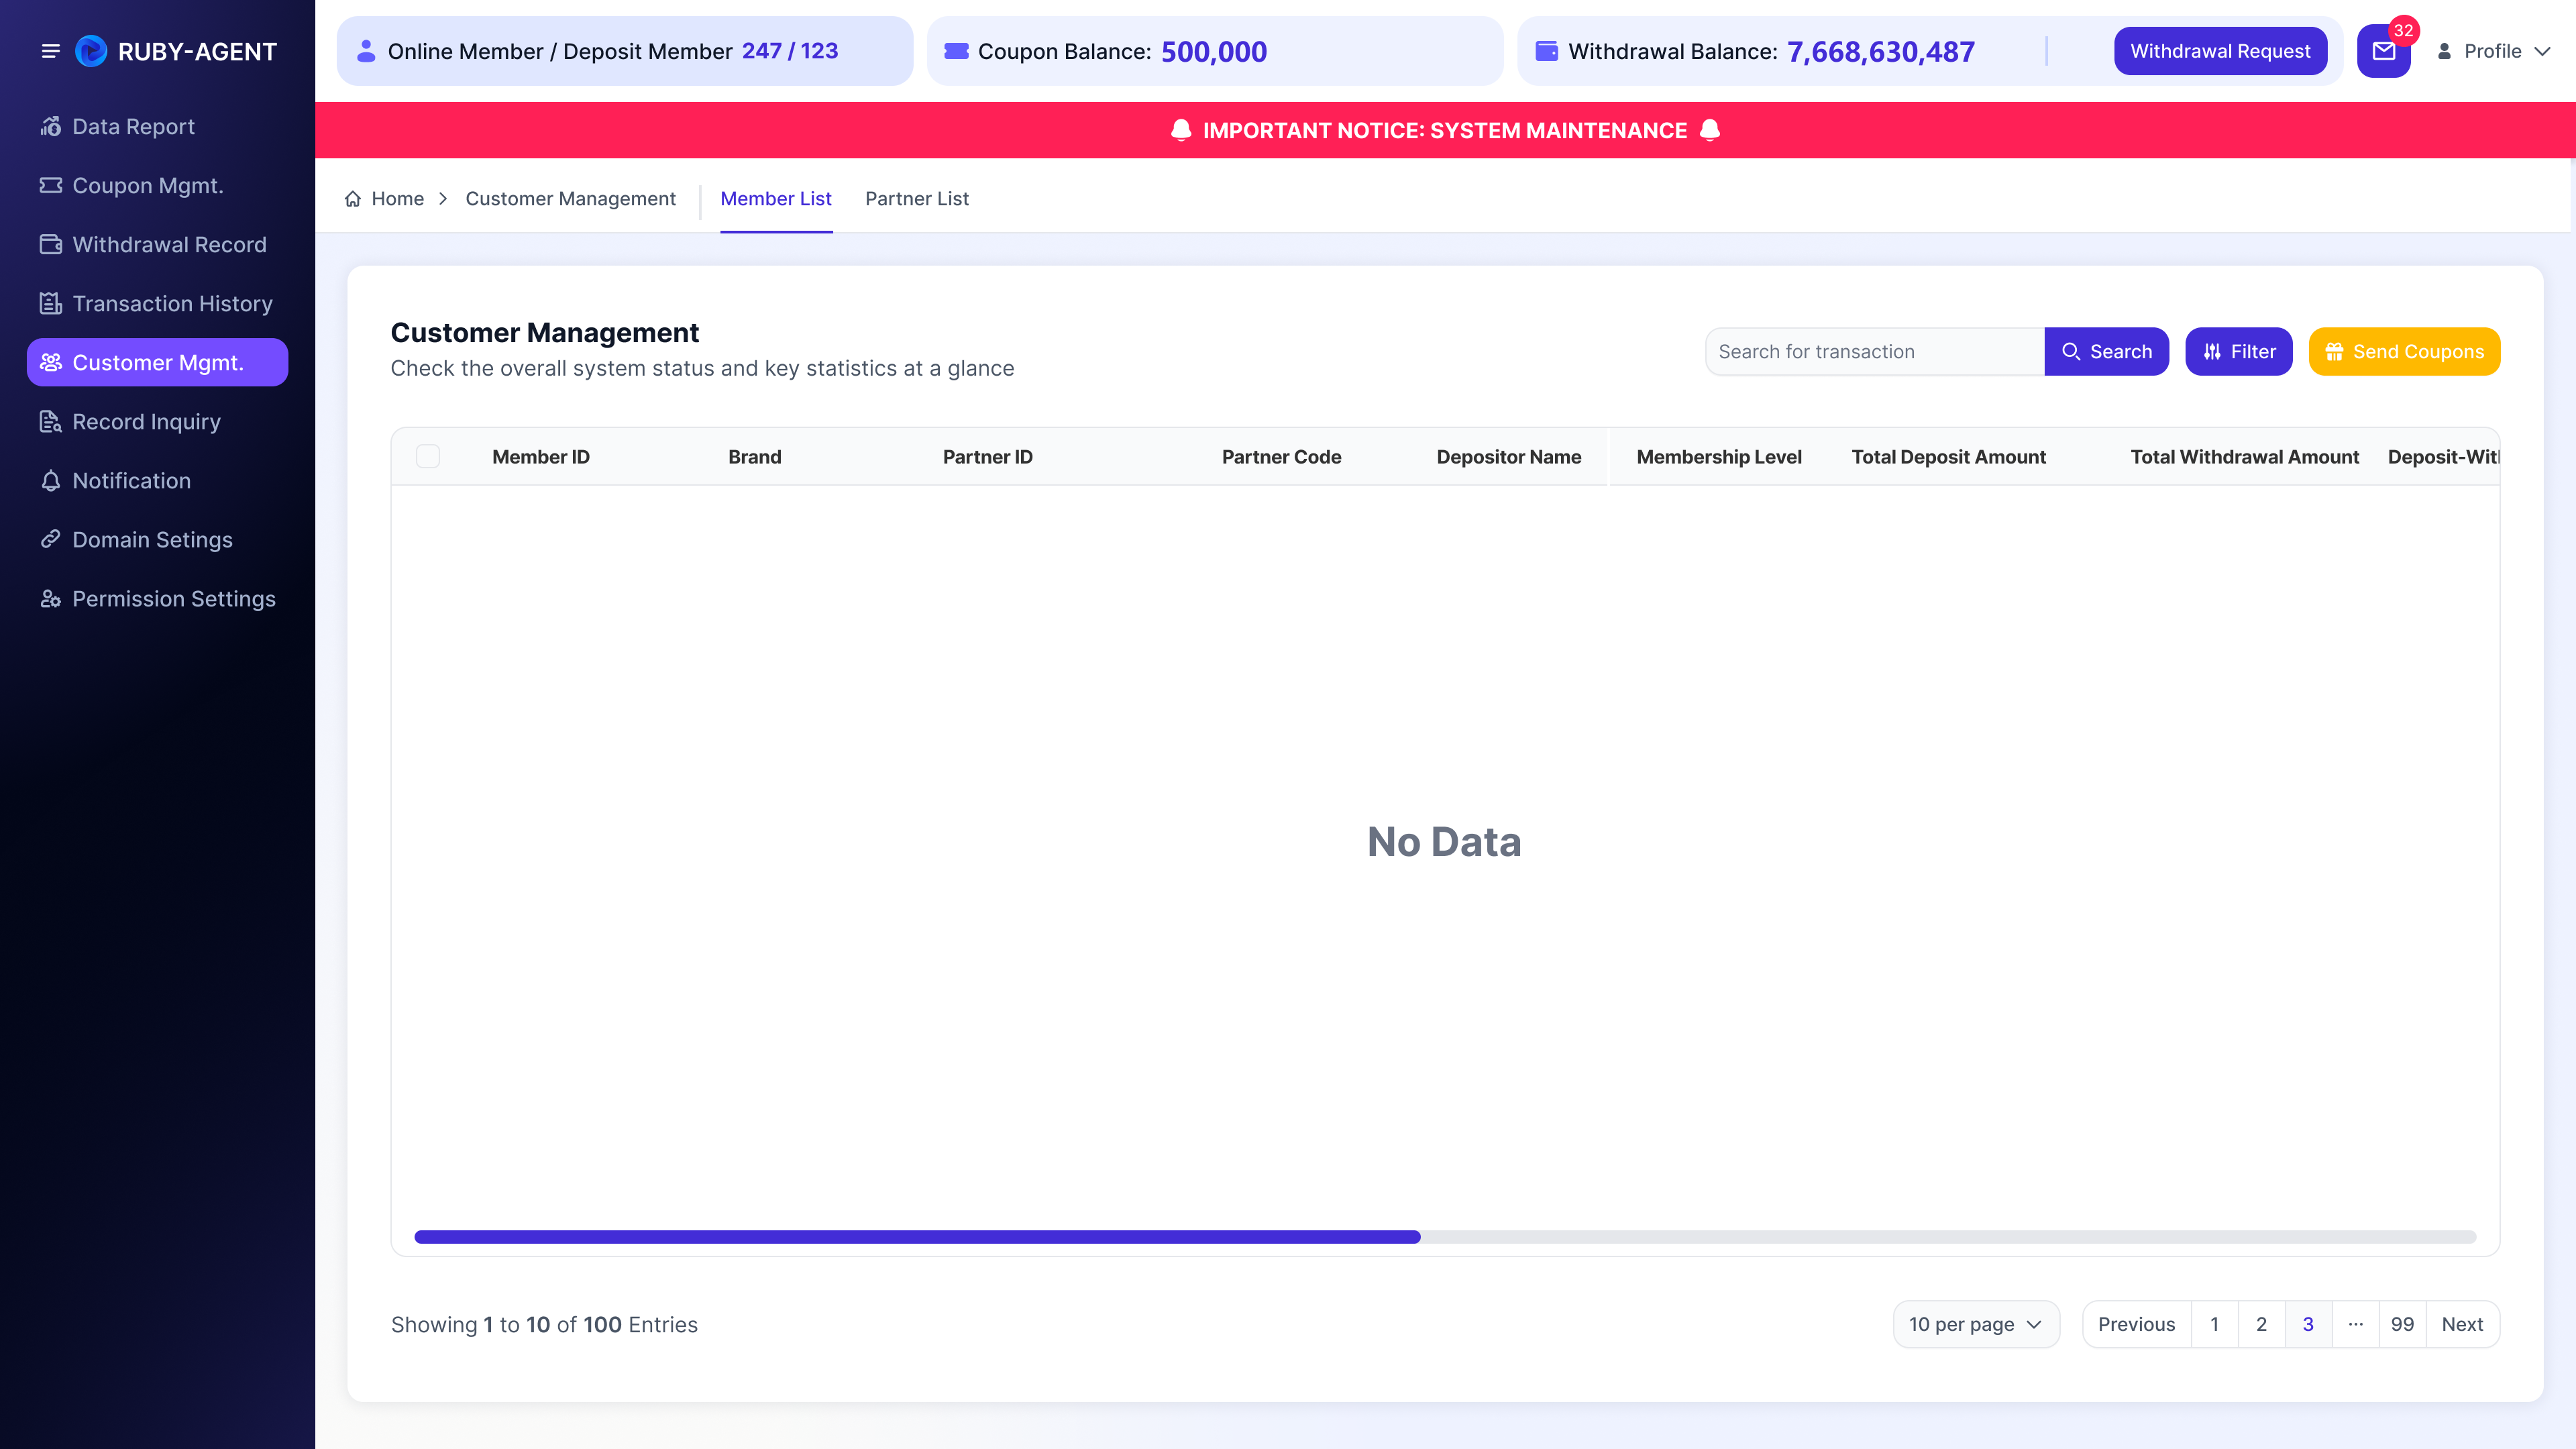This screenshot has height=1449, width=2576.
Task: Open Data Report in the sidebar
Action: coord(157,127)
